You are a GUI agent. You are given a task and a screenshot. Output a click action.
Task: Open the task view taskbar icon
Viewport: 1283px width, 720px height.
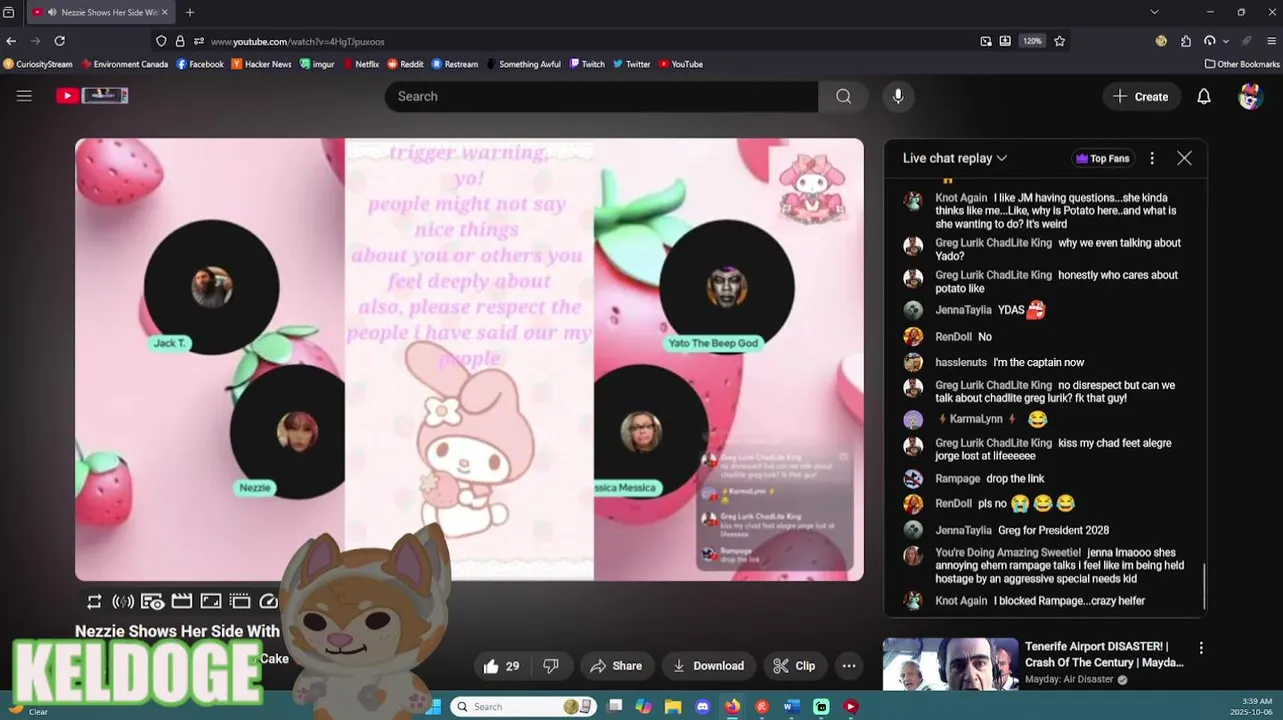(615, 706)
